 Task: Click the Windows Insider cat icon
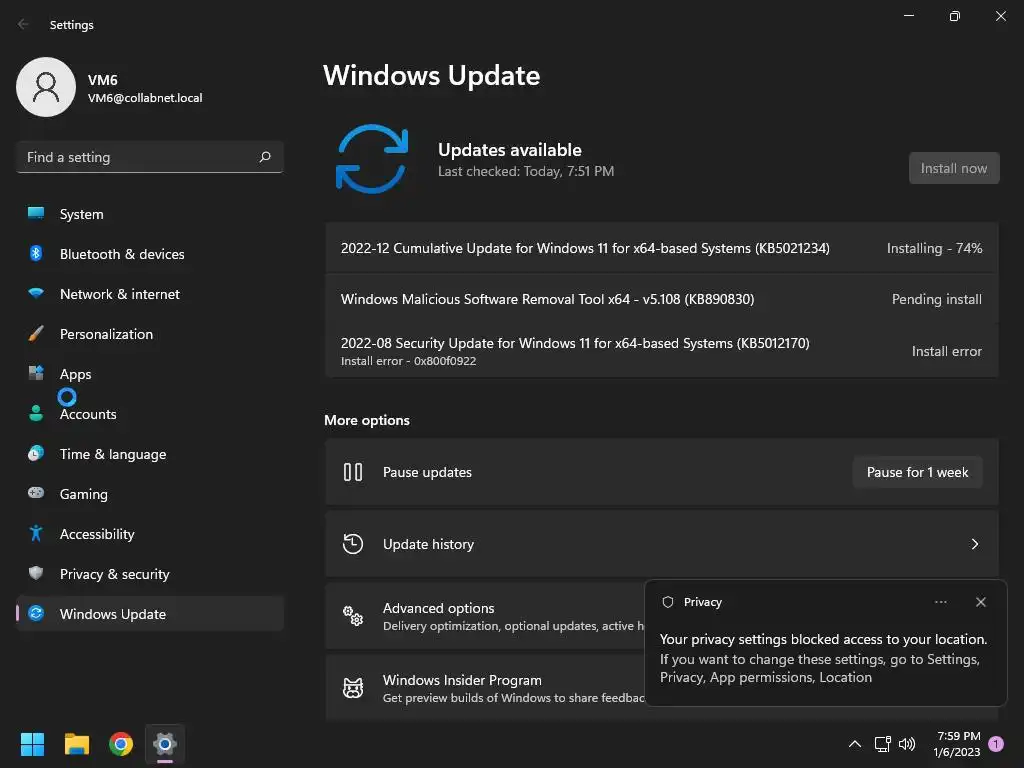click(x=353, y=688)
